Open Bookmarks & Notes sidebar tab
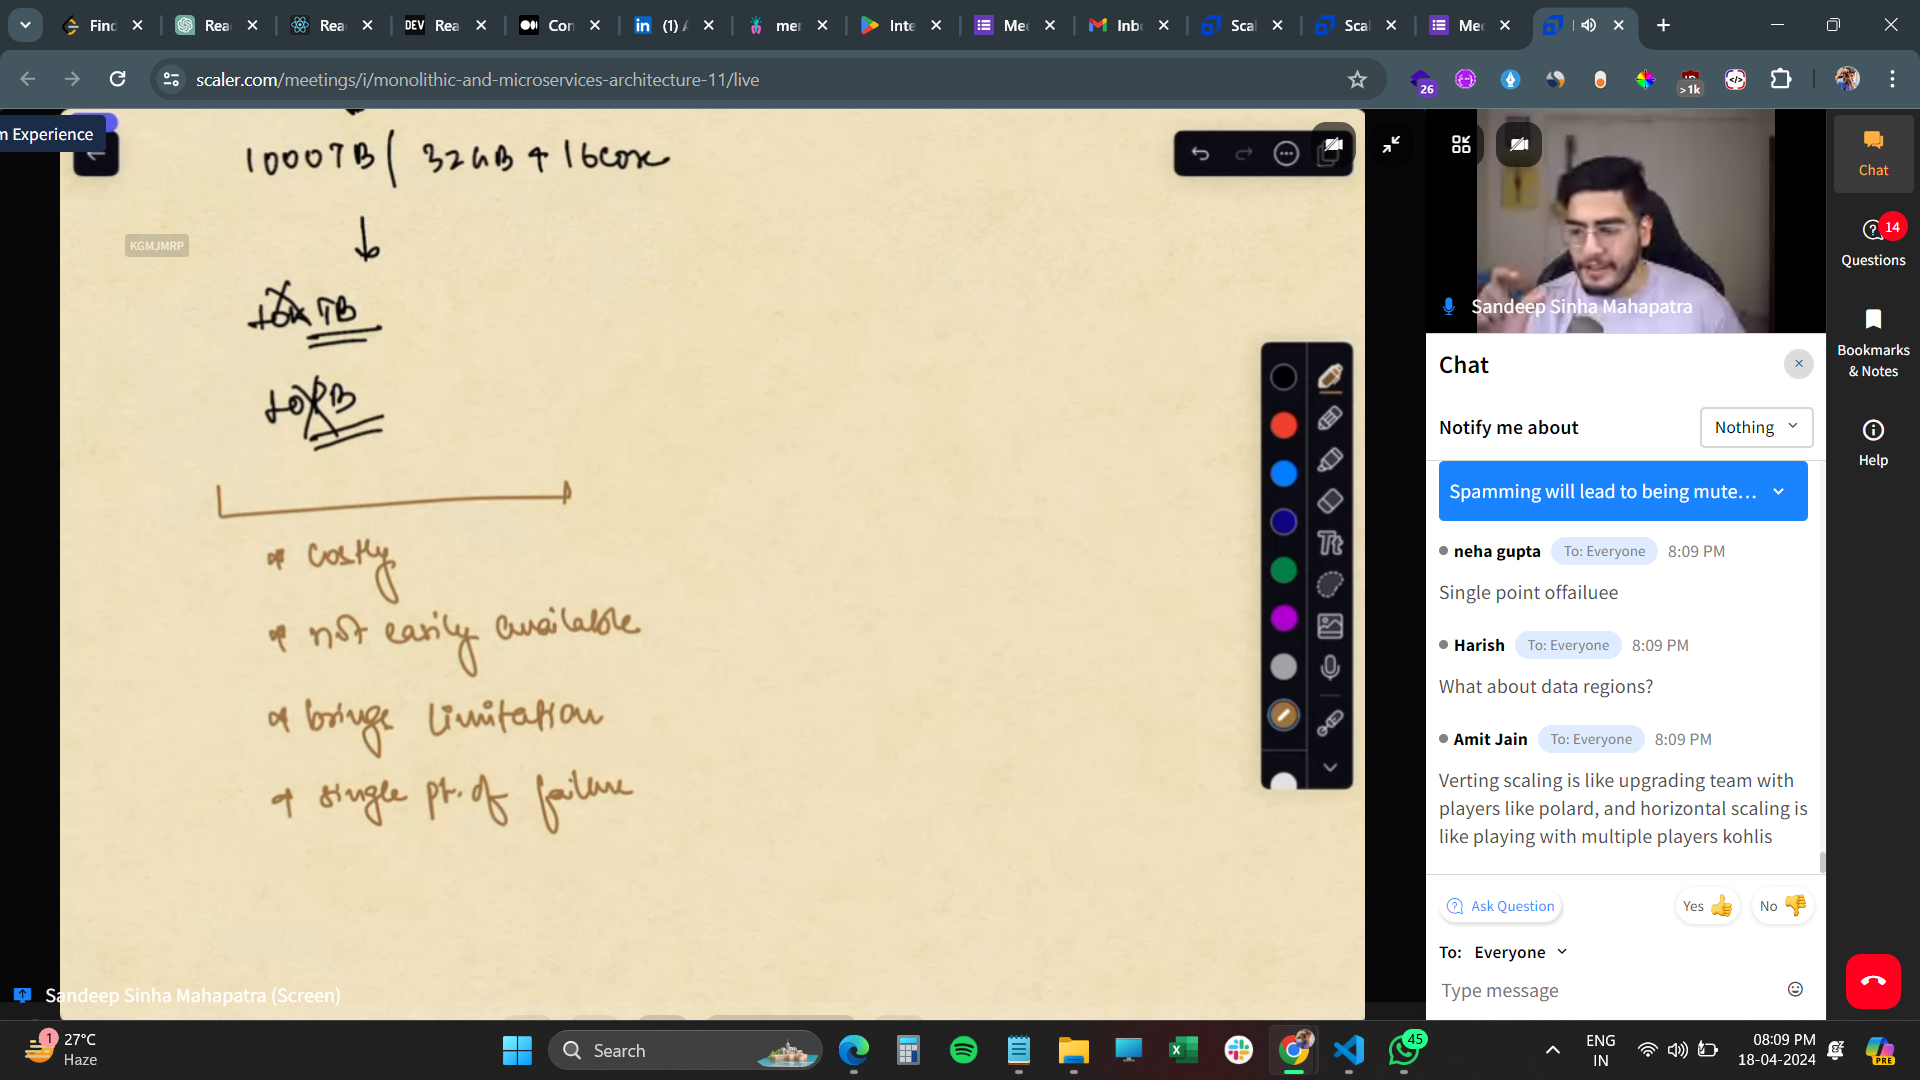 (1873, 343)
